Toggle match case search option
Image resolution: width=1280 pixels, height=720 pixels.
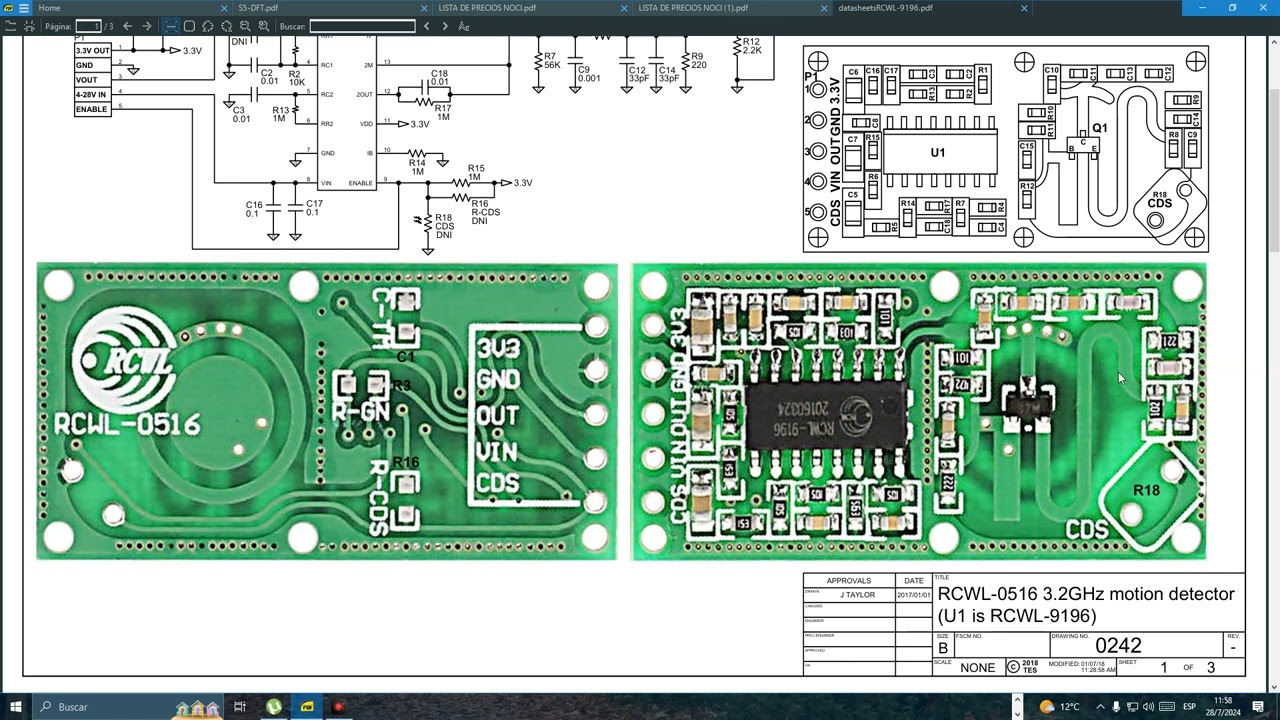coord(464,26)
